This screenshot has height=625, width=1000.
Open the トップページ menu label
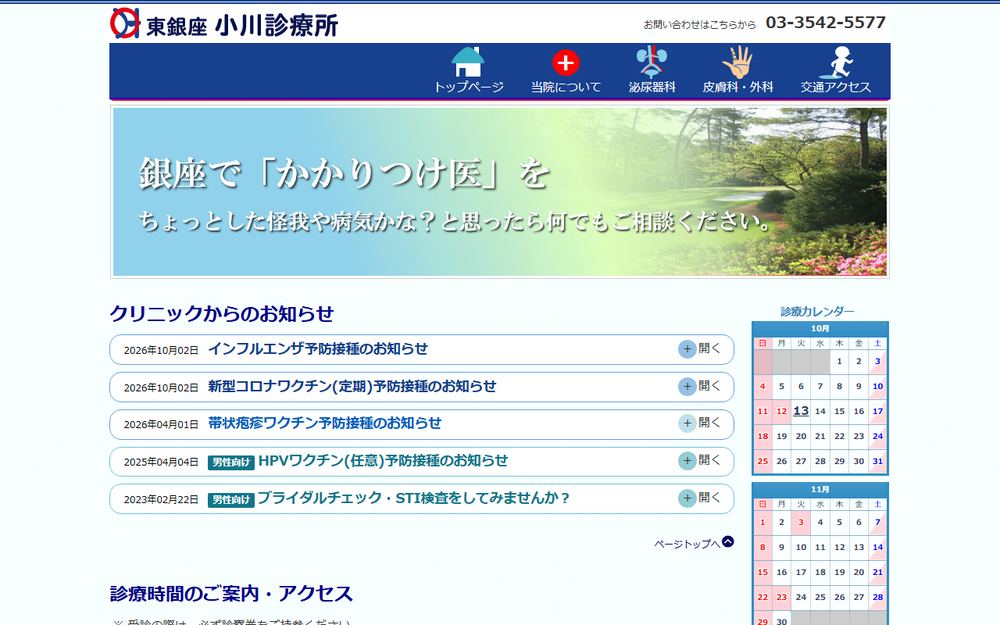click(468, 87)
